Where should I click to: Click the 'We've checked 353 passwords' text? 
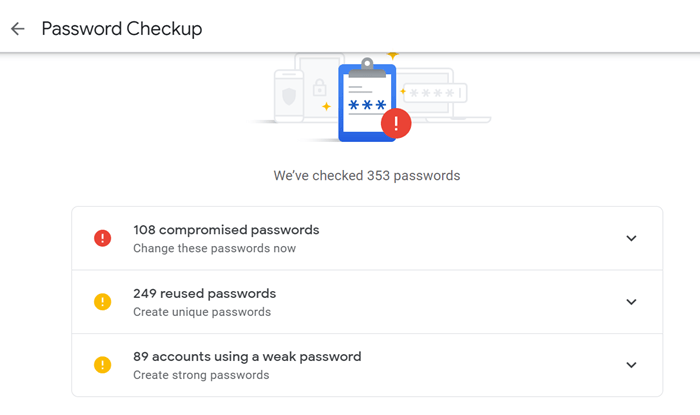click(367, 176)
